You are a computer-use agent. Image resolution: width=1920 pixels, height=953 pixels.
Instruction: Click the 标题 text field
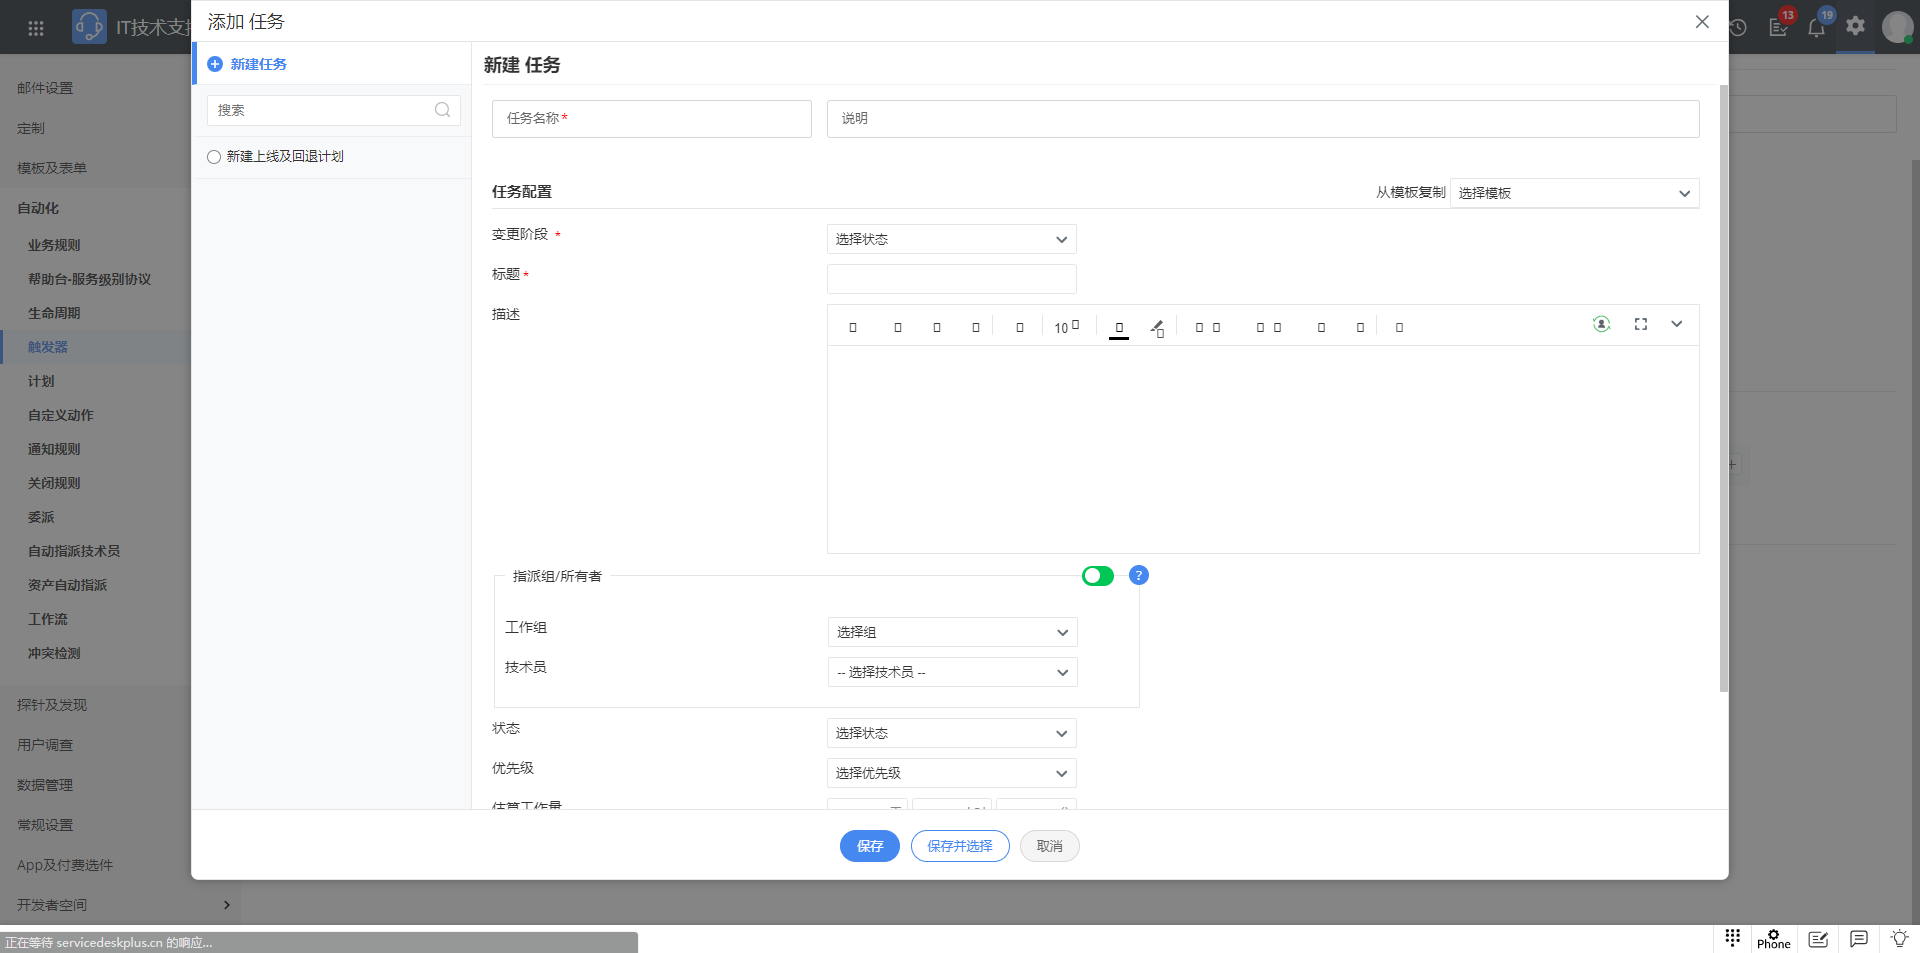951,279
